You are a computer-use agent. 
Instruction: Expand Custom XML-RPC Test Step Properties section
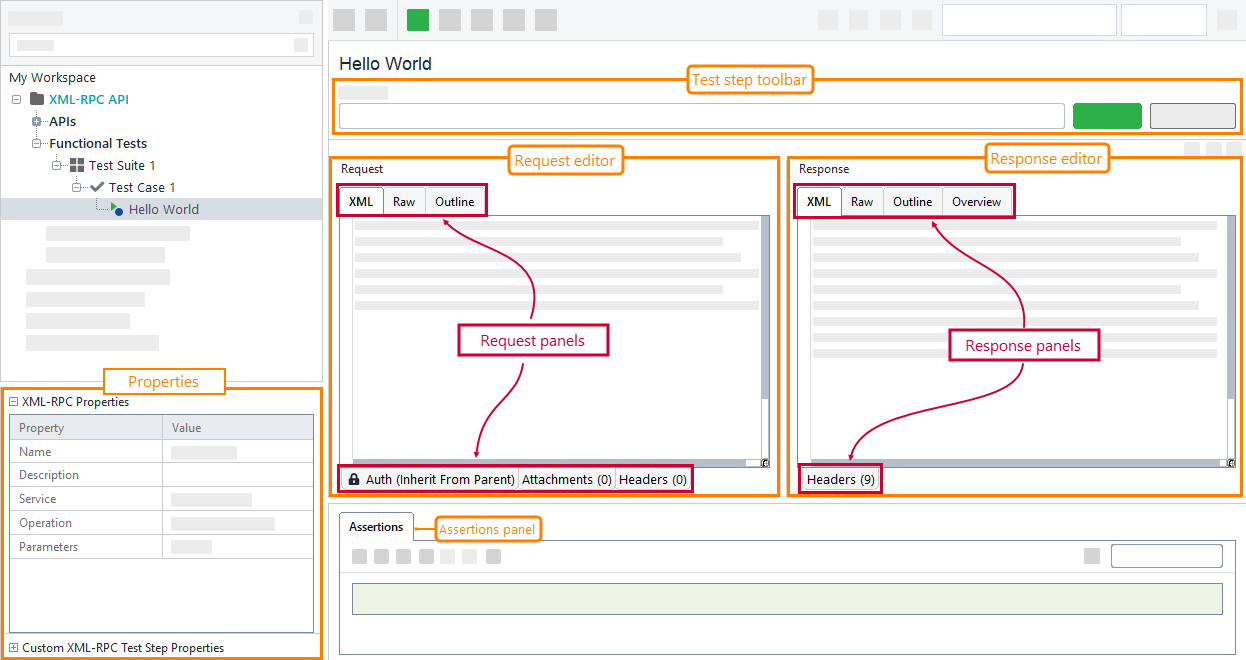(13, 647)
